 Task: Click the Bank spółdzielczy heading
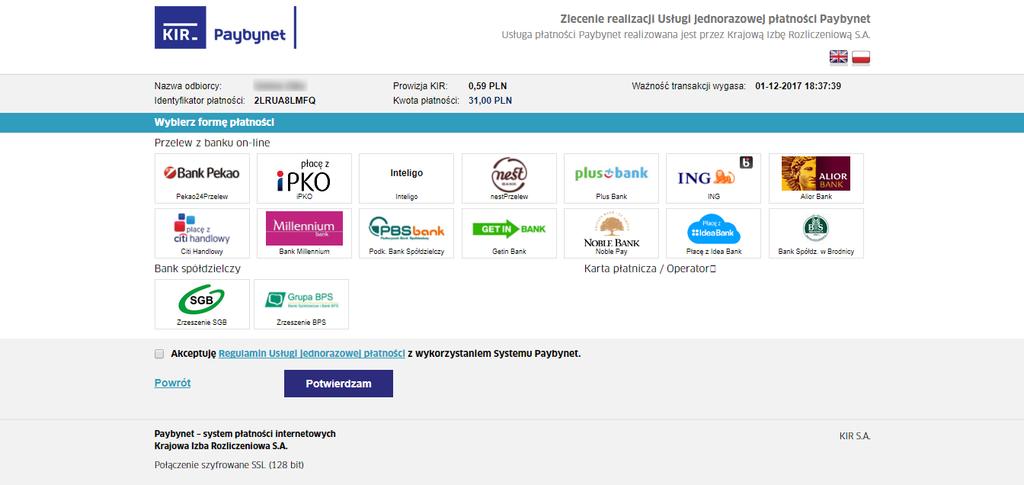(198, 268)
